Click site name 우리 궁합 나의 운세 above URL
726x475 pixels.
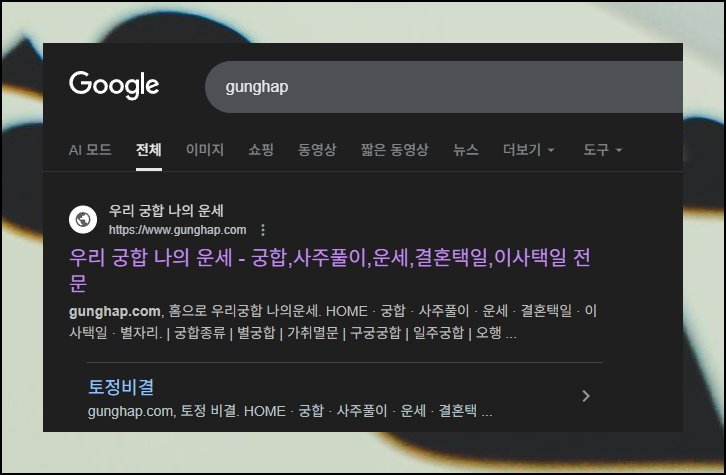click(166, 211)
